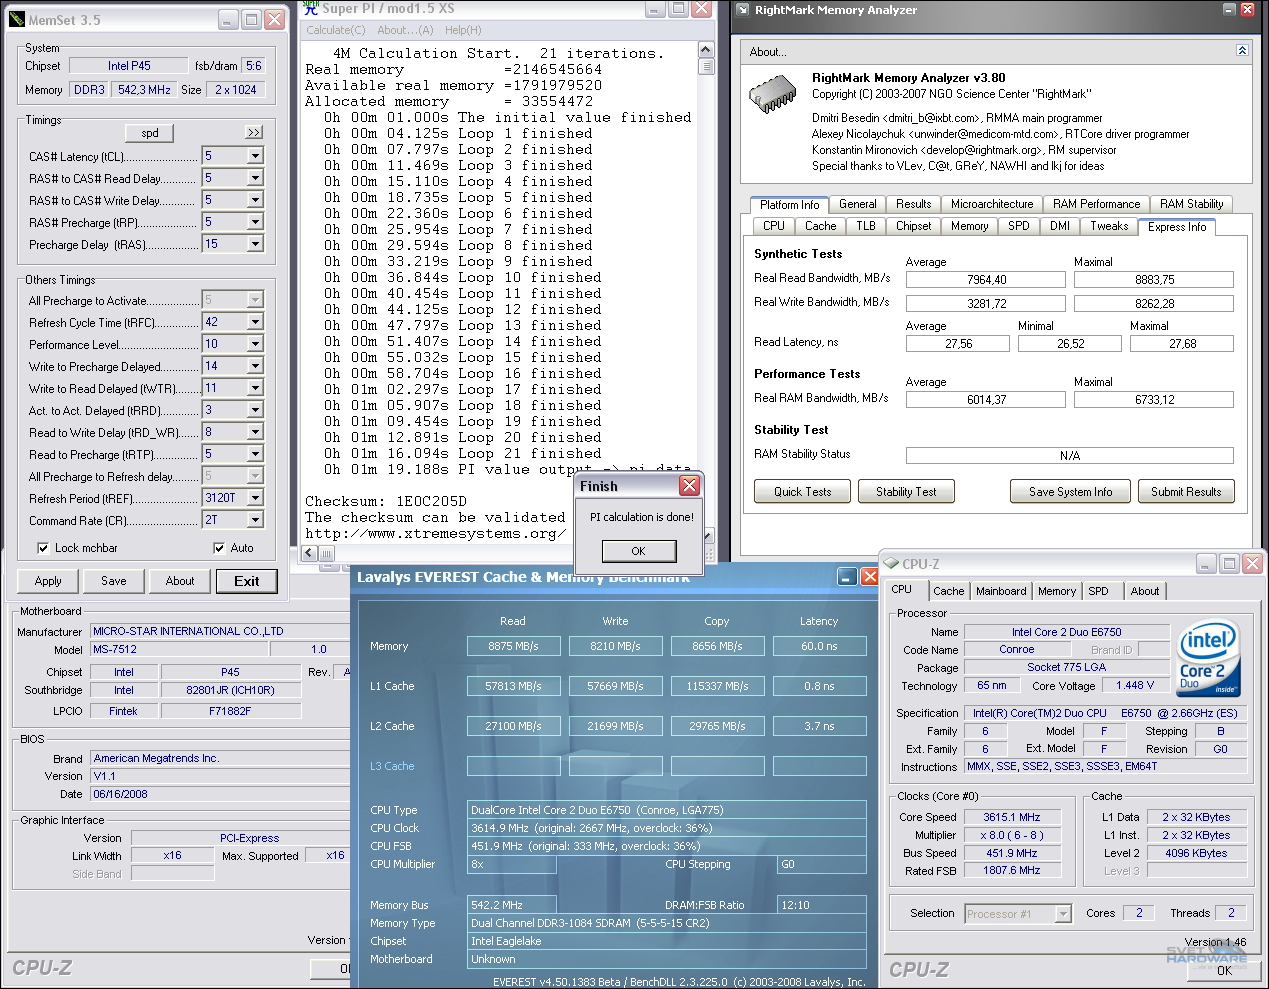Click the RightMark Memory Analyzer title bar icon

pos(741,11)
